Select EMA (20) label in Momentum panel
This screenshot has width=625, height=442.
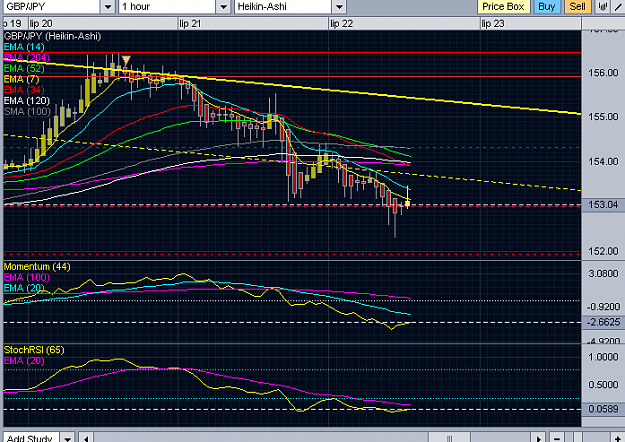coord(24,288)
